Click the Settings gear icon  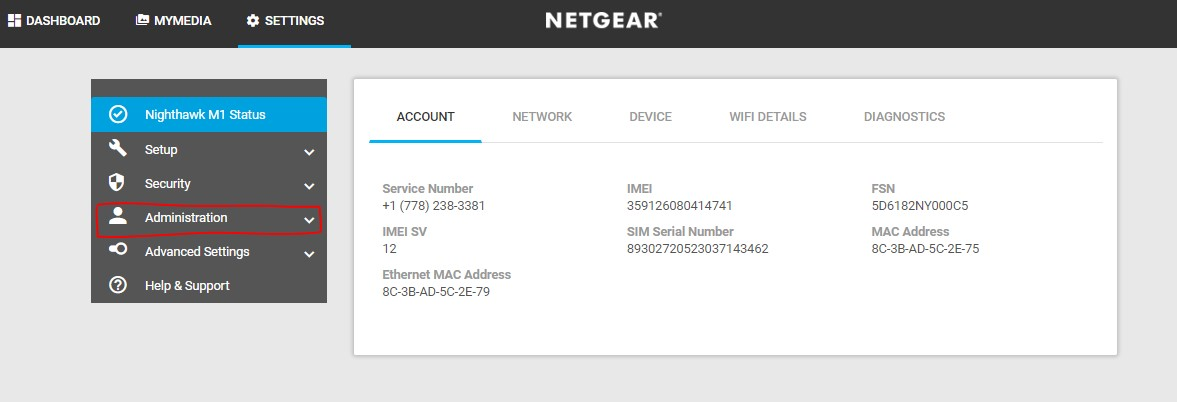253,21
